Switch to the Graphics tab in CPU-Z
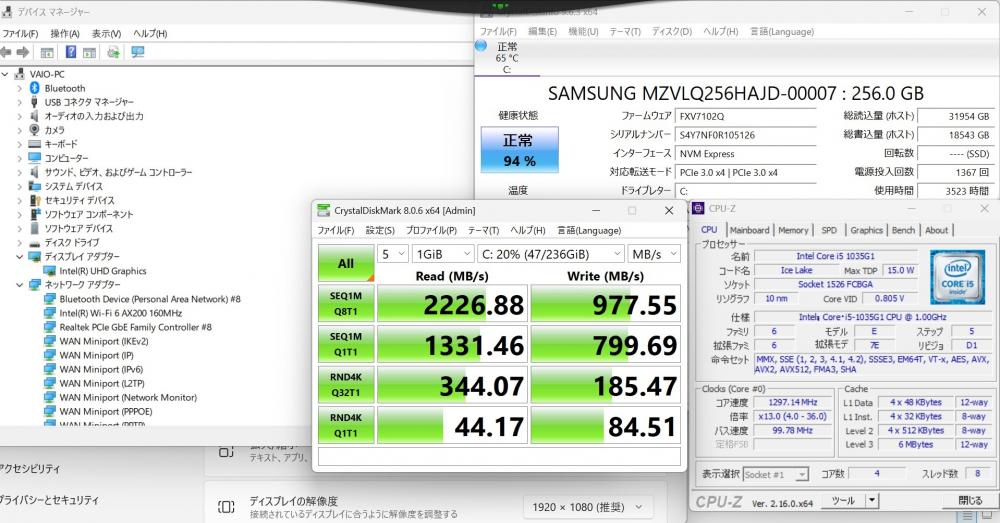 pos(866,230)
